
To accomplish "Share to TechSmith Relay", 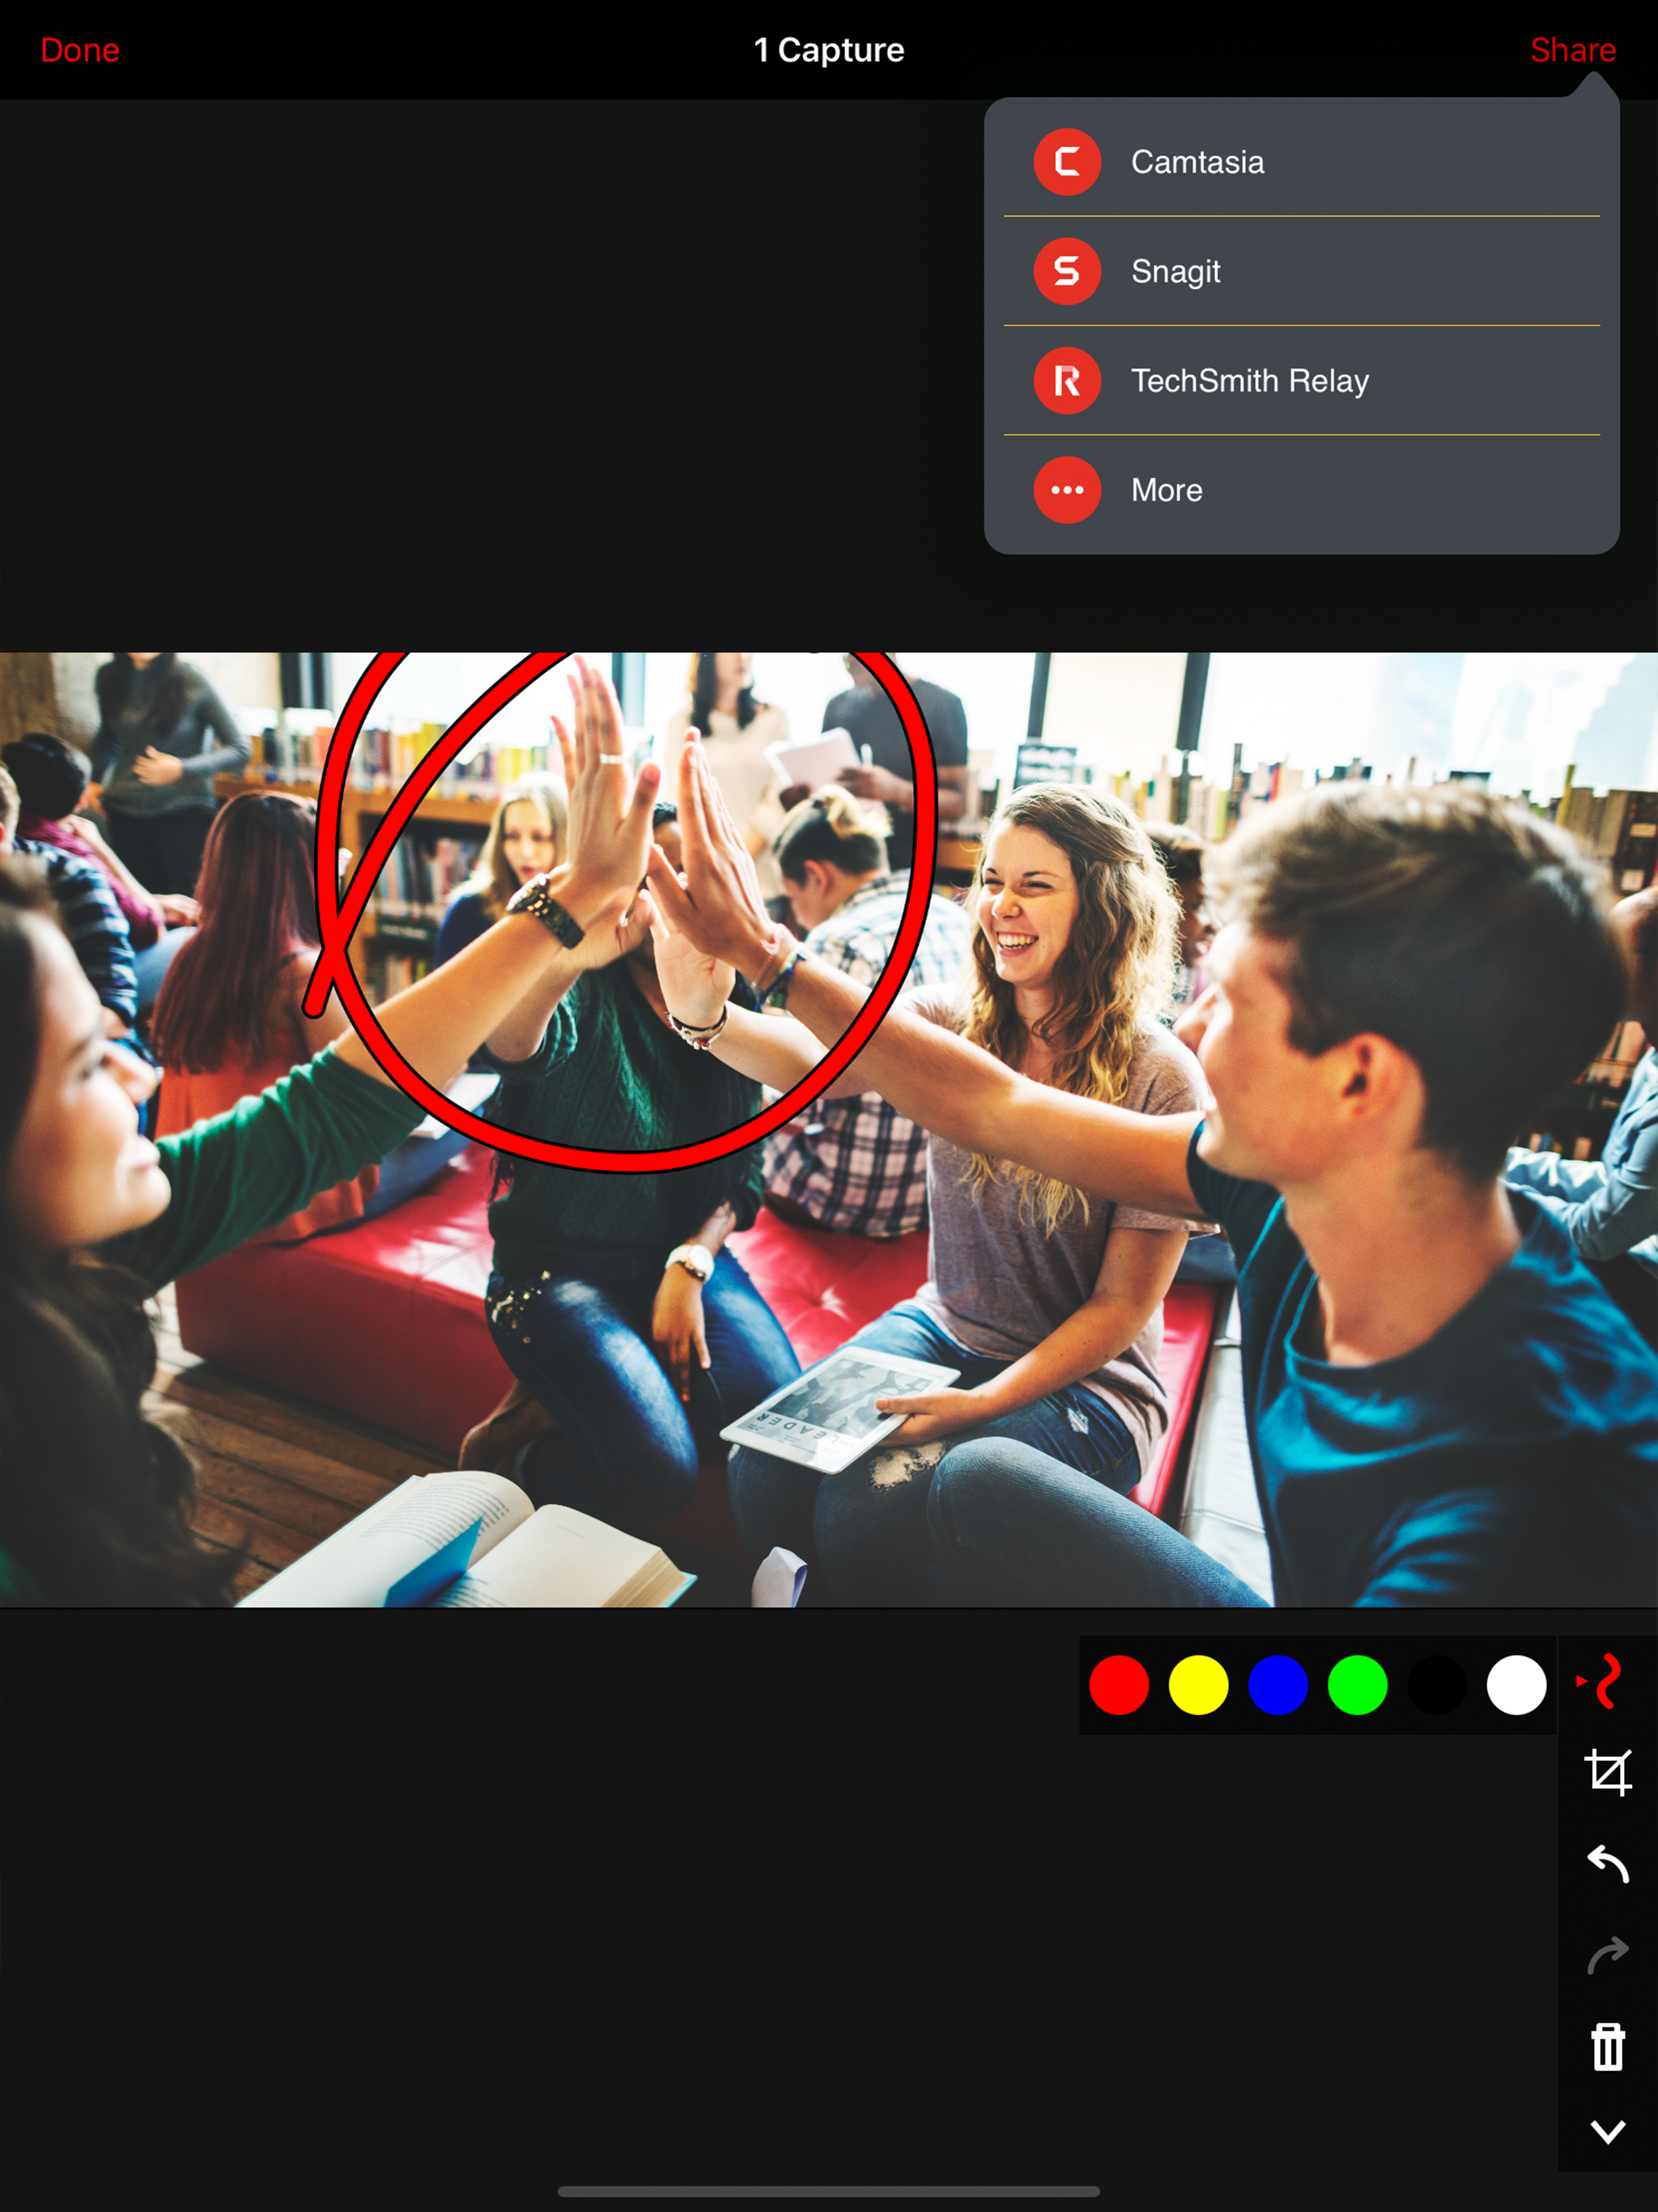I will [x=1301, y=381].
